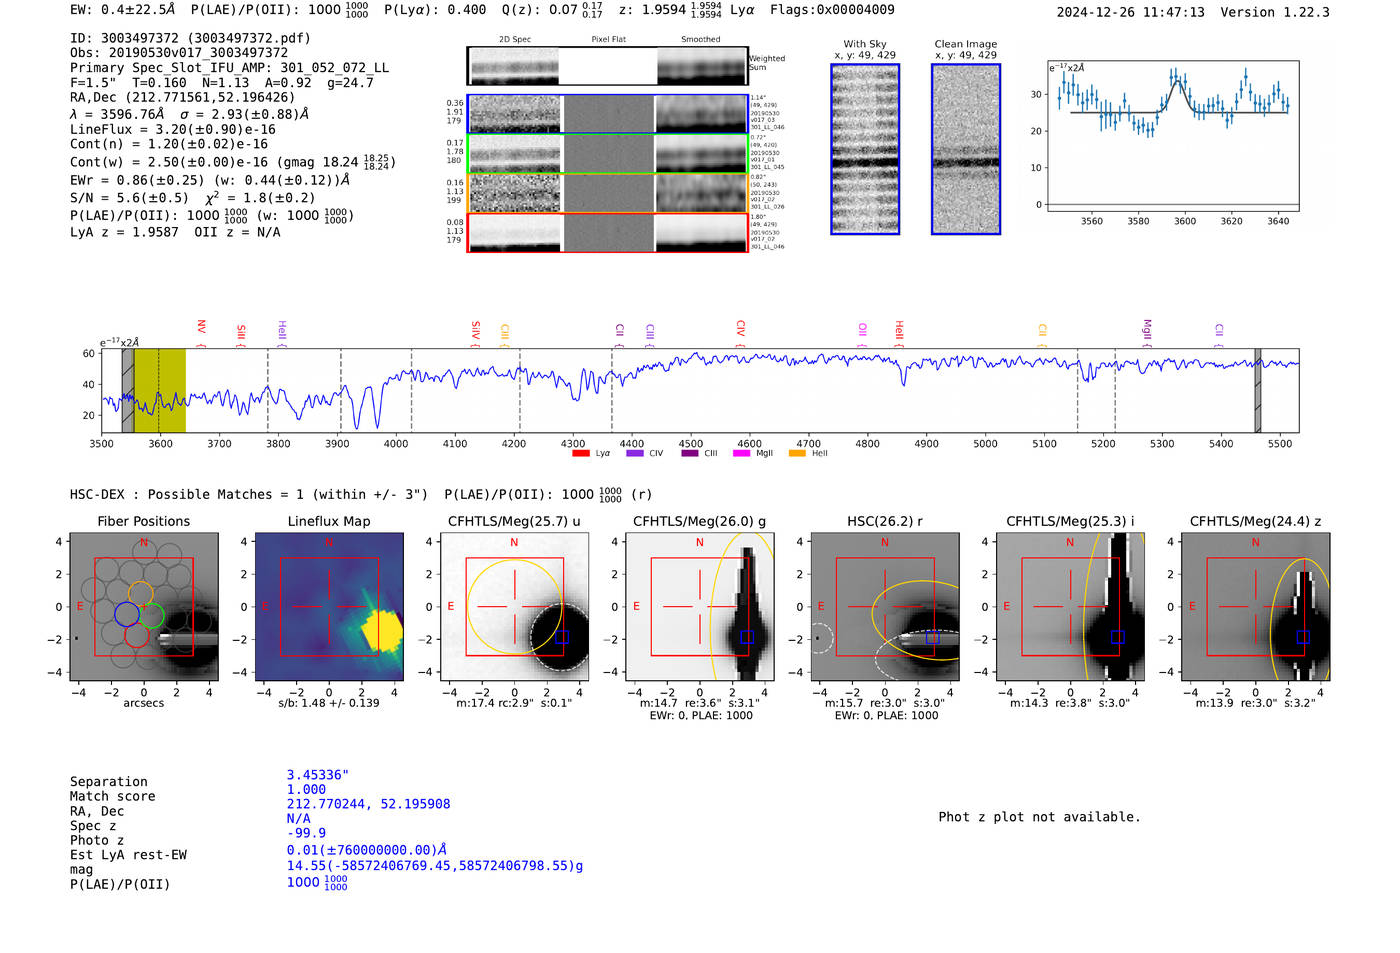Viewport: 1400px width, 953px height.
Task: Click the MgII line marker
Action: (x=1147, y=331)
